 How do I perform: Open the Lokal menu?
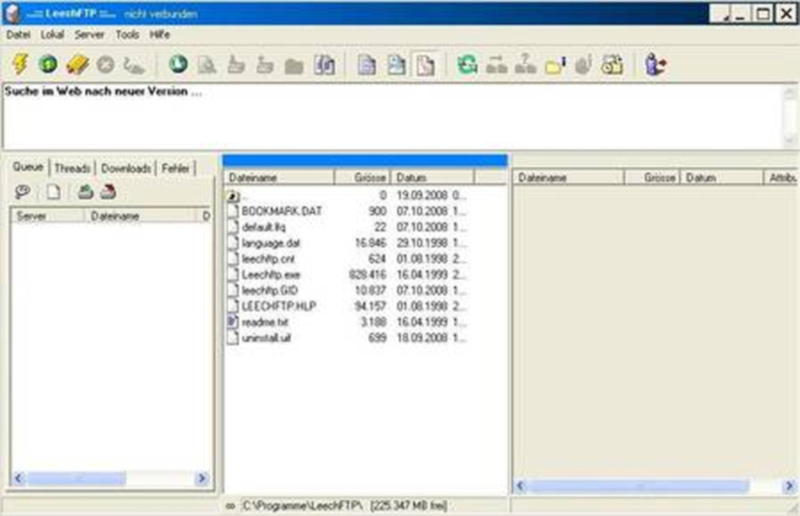(52, 35)
